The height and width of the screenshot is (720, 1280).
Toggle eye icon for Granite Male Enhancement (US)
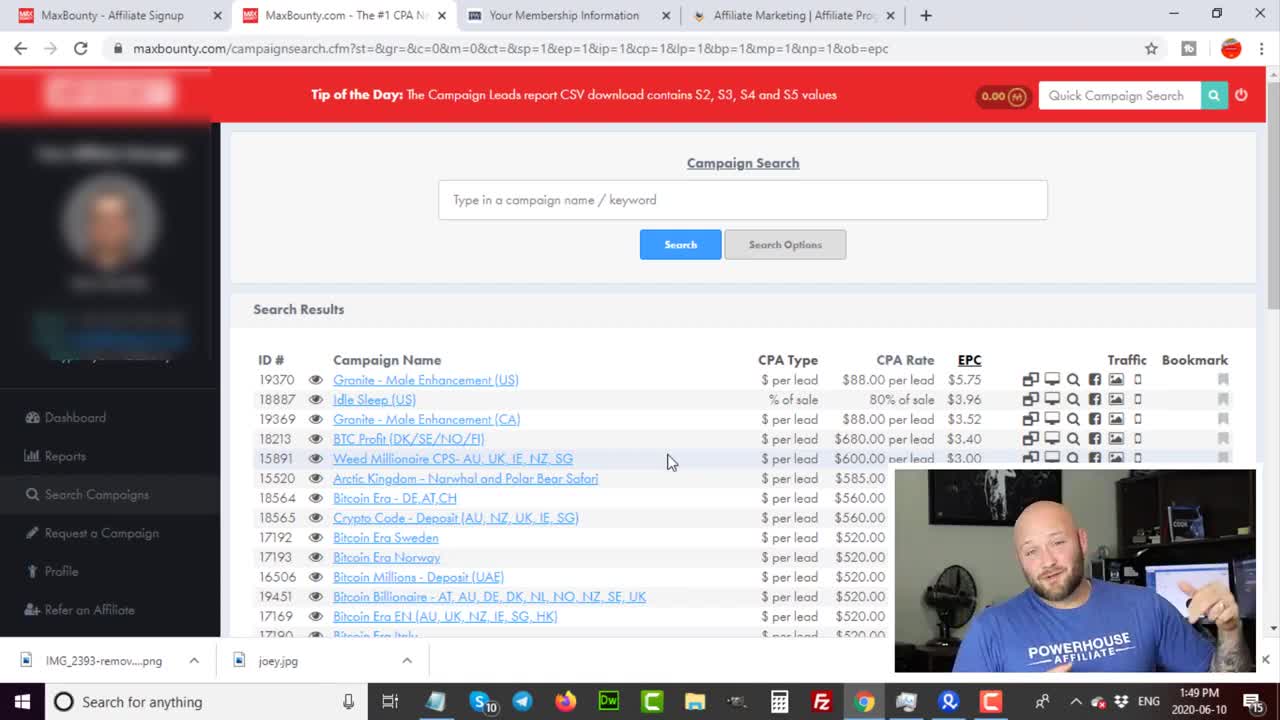pos(316,380)
